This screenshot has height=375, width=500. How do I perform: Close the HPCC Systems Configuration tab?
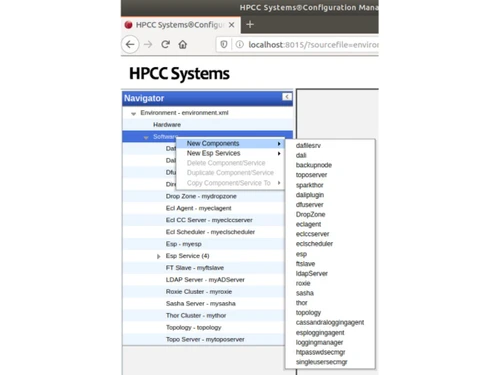[x=232, y=25]
